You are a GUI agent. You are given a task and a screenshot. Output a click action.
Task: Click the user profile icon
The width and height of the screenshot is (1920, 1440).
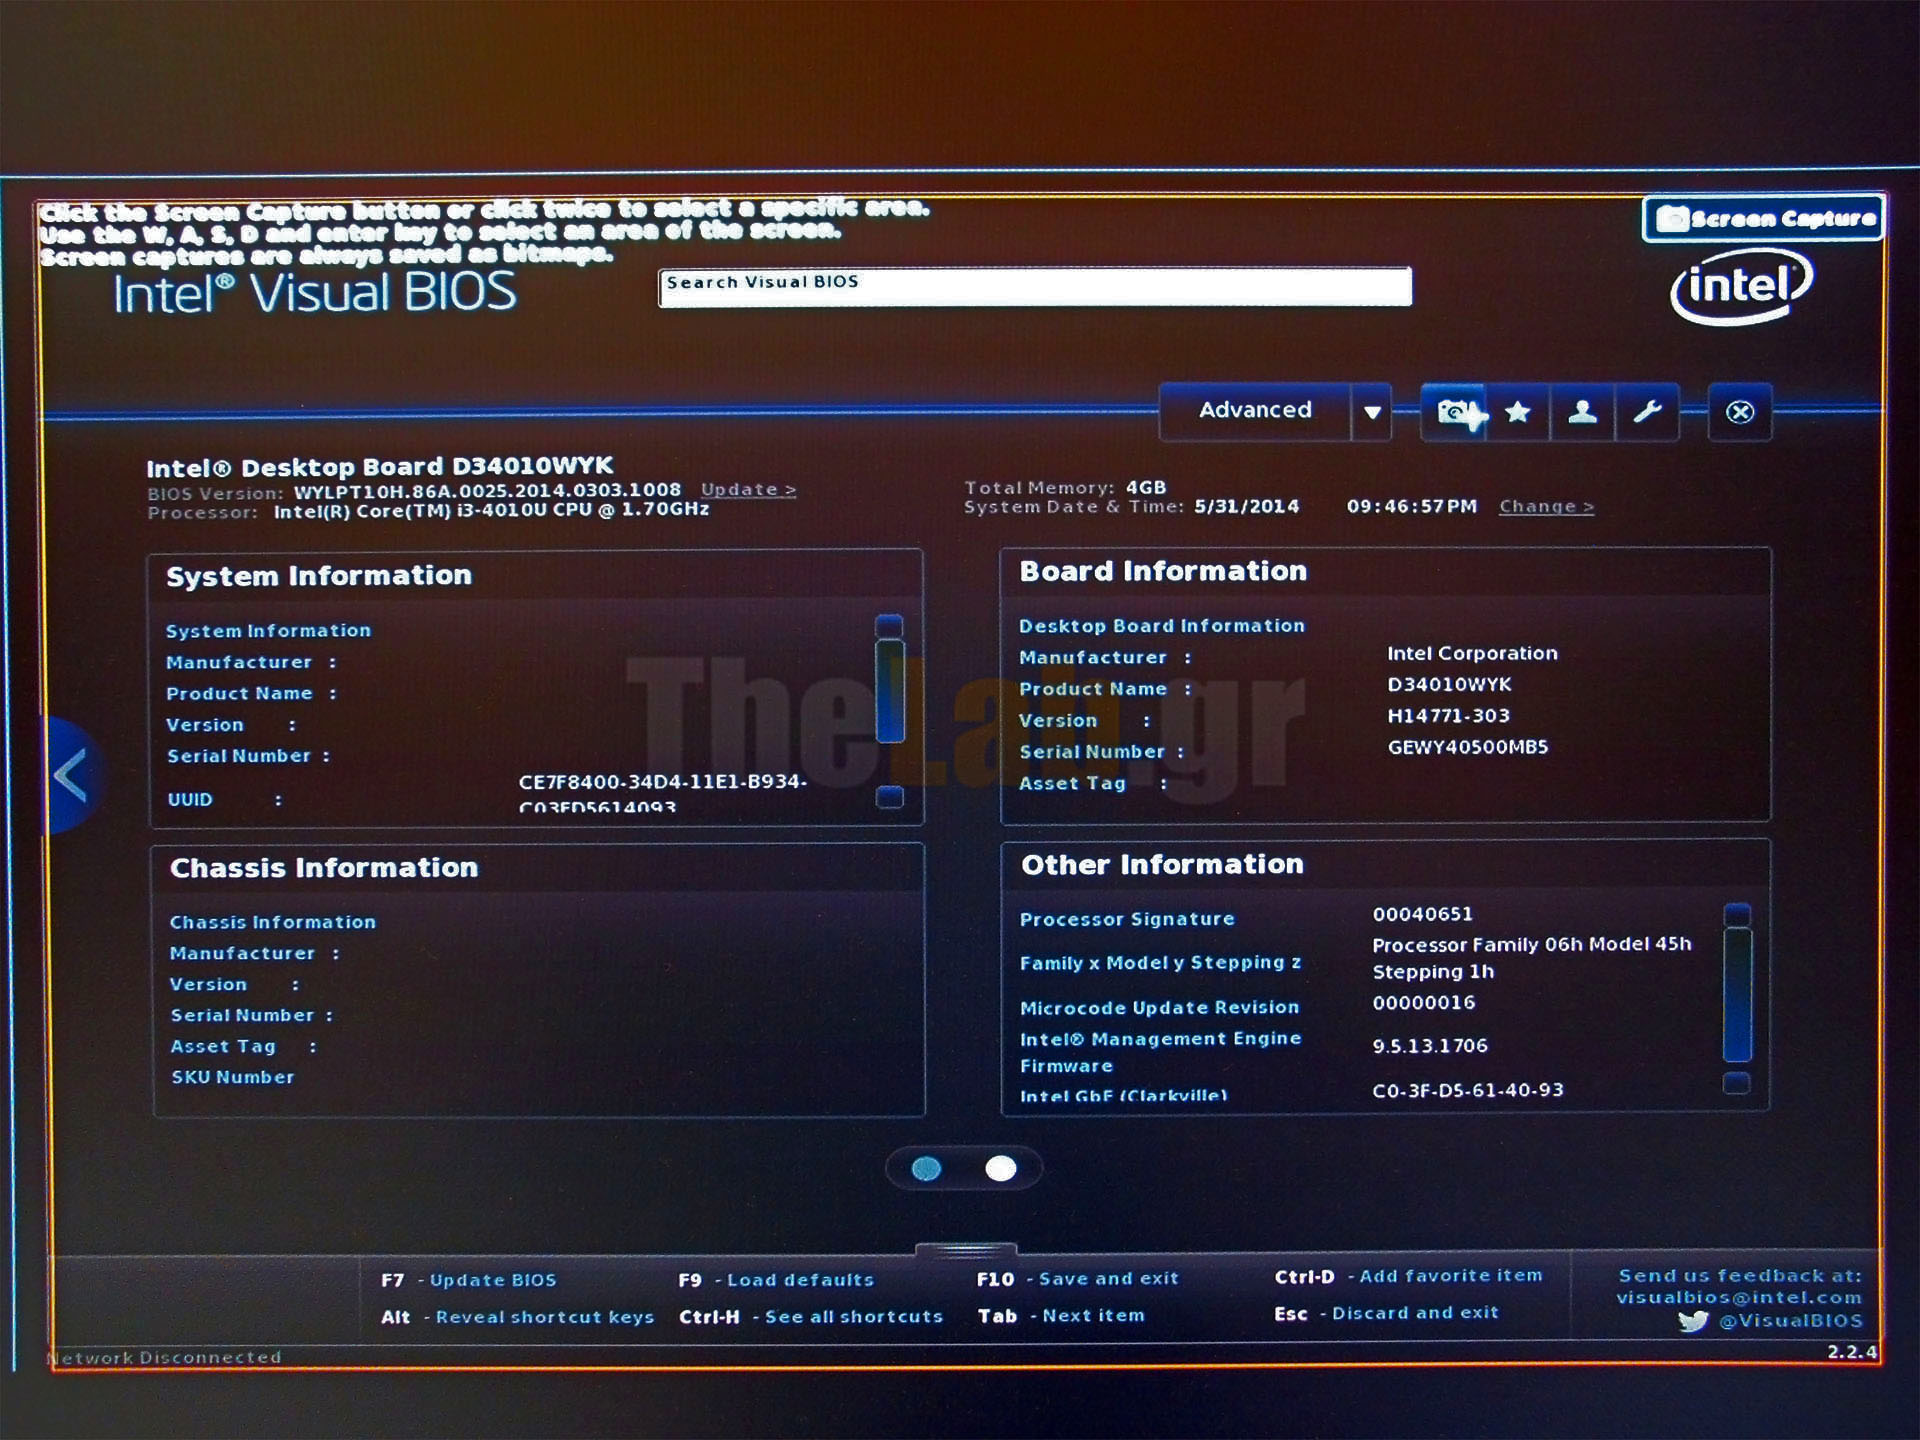coord(1582,412)
